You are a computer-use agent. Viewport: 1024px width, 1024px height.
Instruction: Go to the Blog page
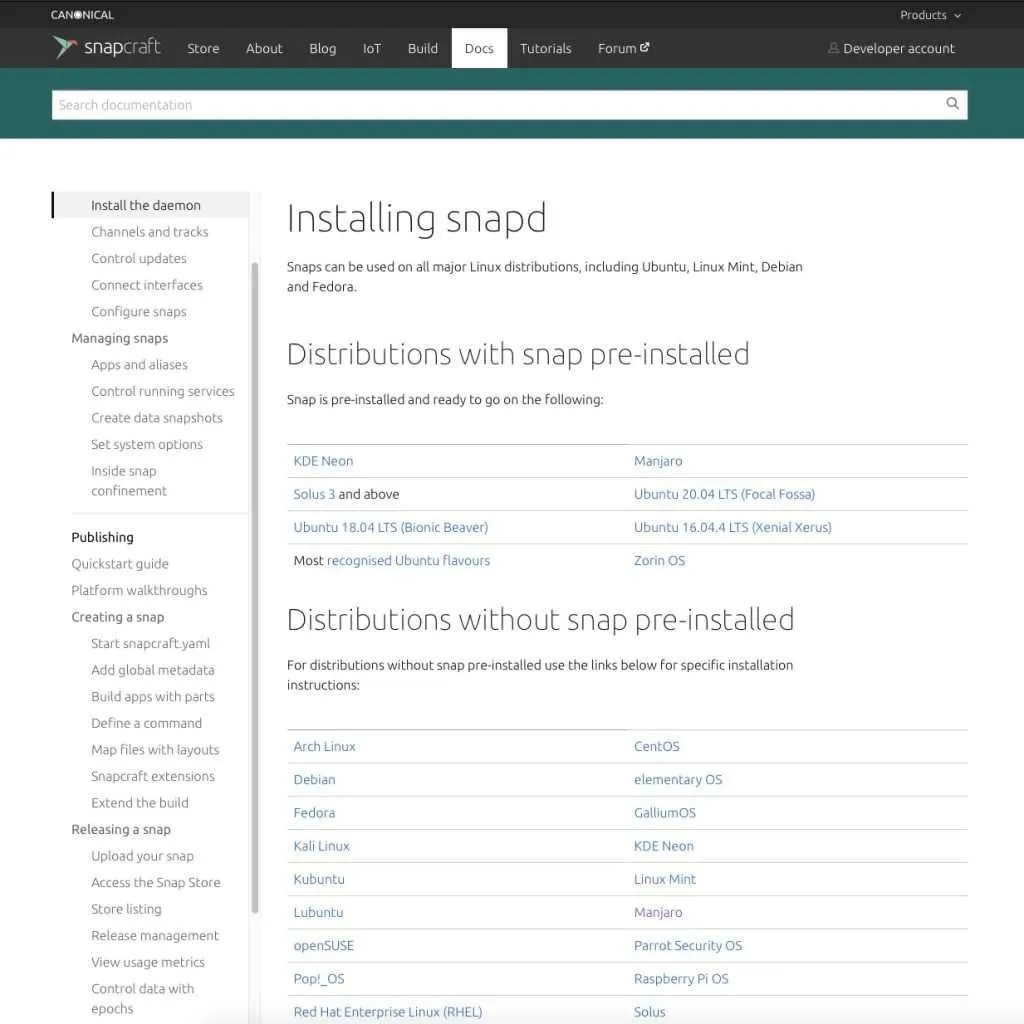[322, 48]
